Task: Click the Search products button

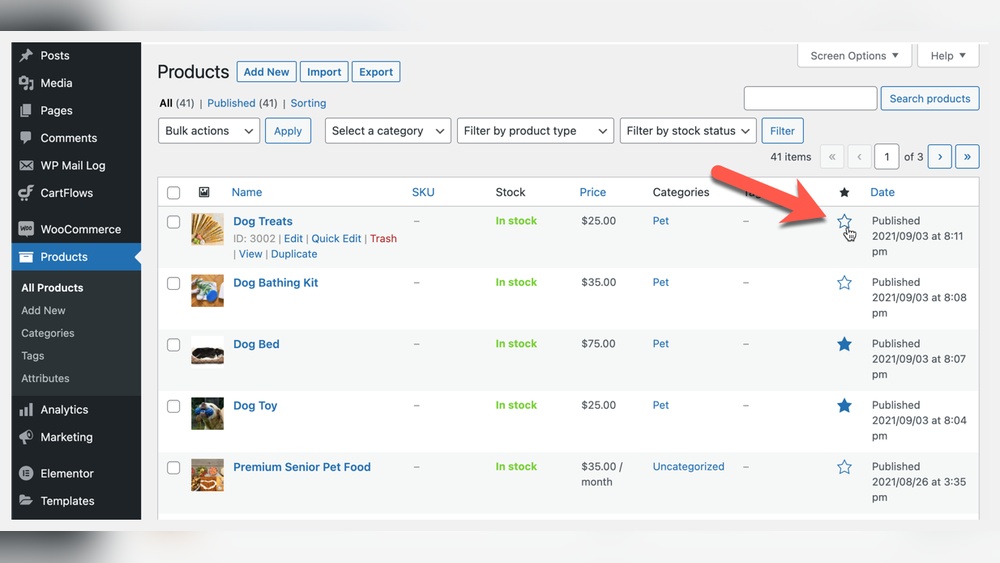Action: [930, 98]
